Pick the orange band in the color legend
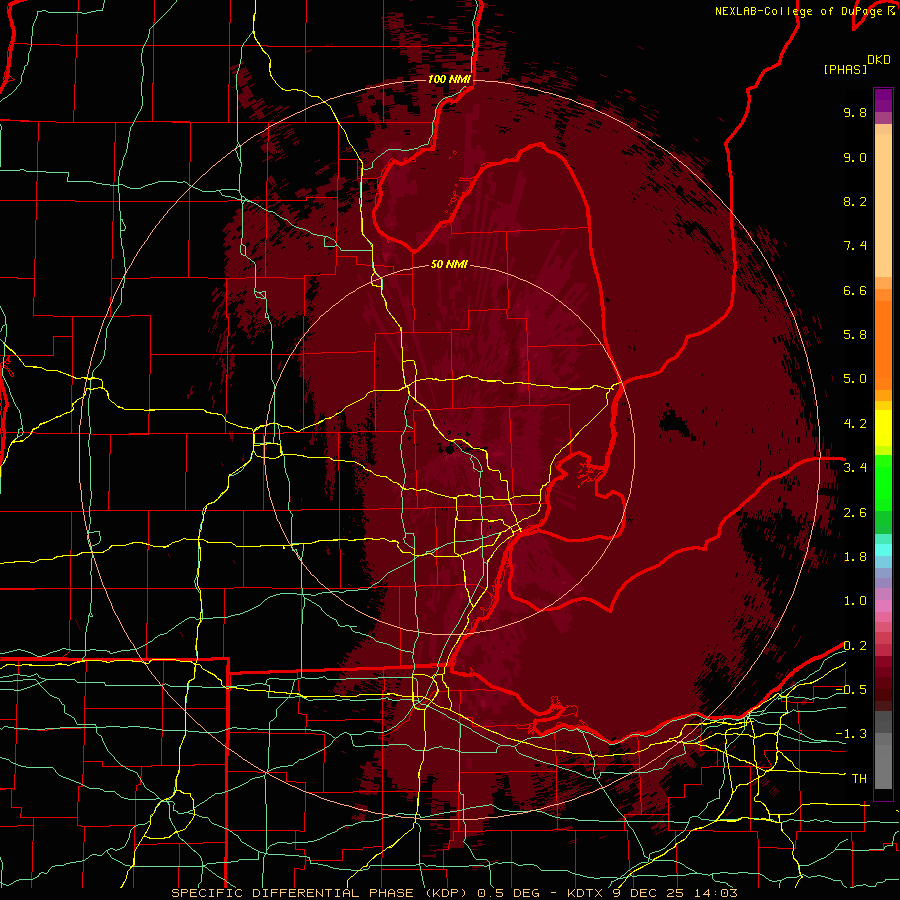 [883, 344]
